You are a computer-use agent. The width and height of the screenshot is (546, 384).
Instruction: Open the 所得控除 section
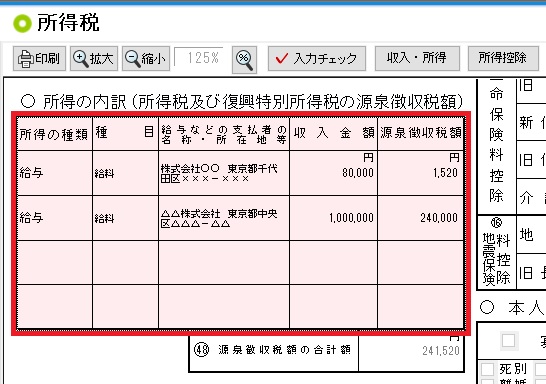pos(503,58)
